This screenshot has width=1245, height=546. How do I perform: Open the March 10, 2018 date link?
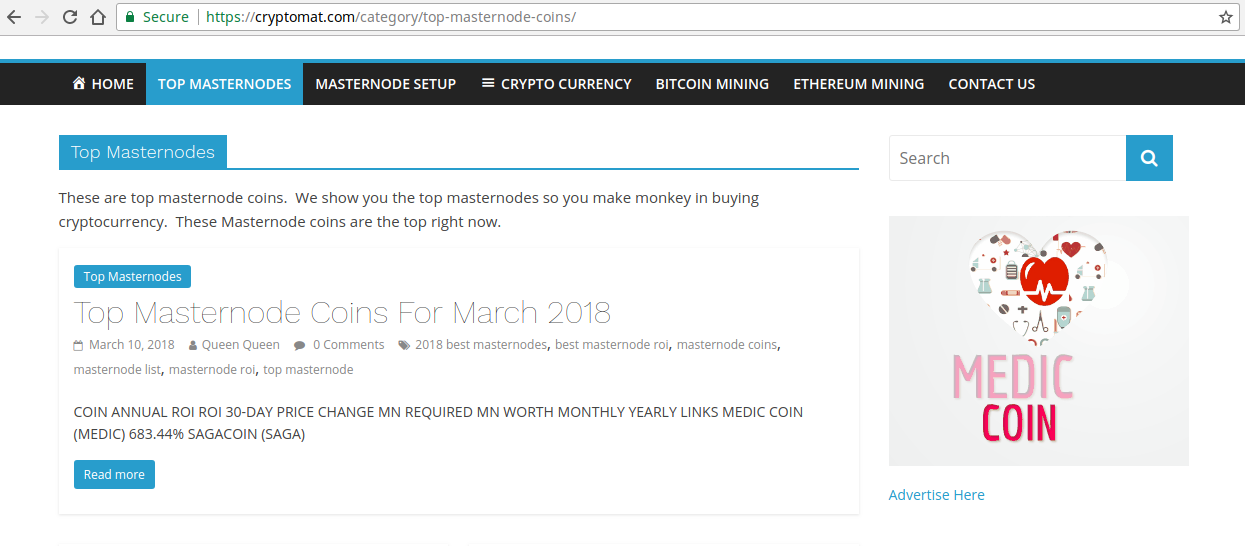point(132,345)
